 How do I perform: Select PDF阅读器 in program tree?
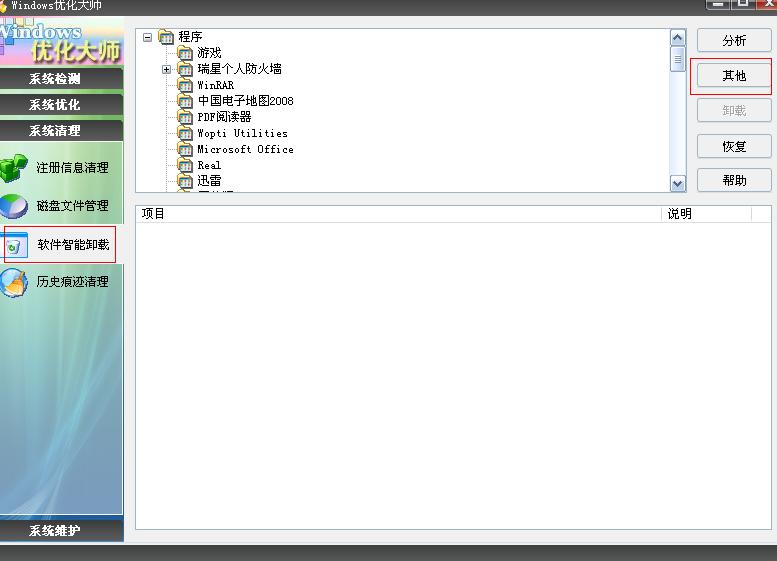pos(224,117)
